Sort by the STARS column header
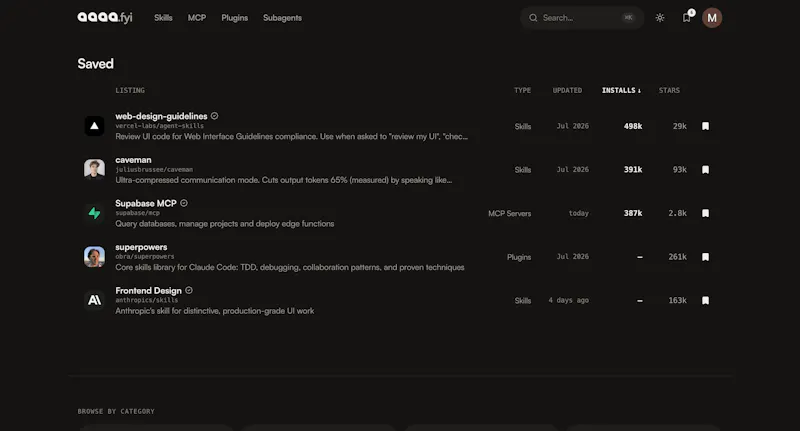 [669, 90]
